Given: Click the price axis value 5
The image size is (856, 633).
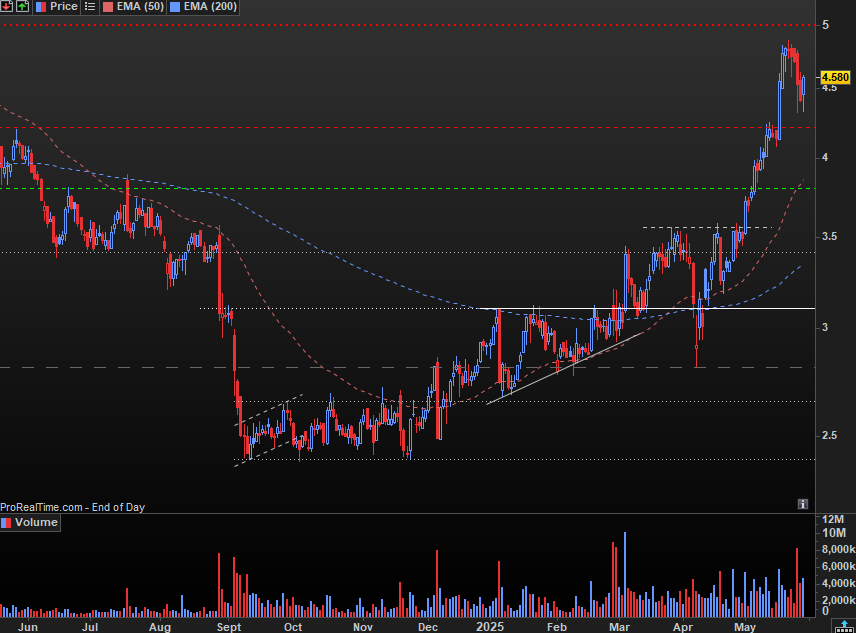Looking at the screenshot, I should 825,25.
